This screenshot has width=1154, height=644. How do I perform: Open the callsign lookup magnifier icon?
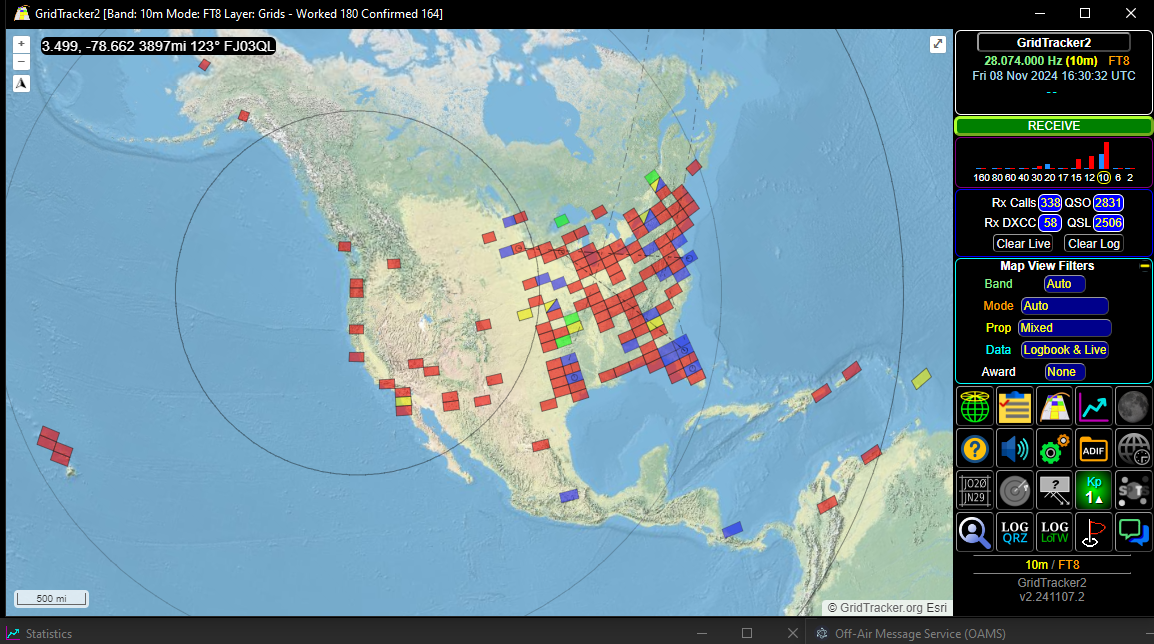coord(975,532)
